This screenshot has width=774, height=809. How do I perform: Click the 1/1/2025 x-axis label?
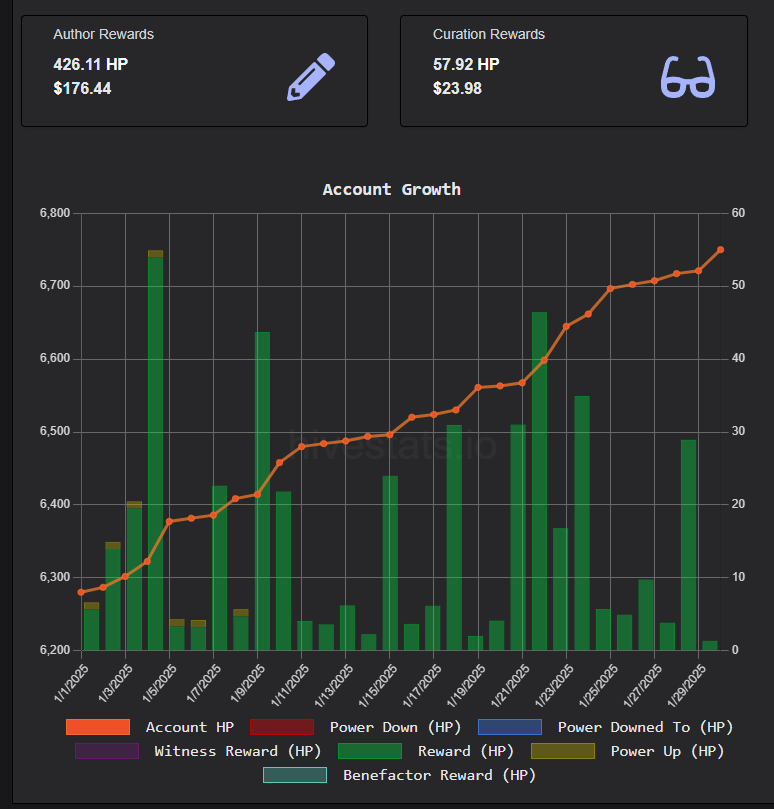pos(71,684)
